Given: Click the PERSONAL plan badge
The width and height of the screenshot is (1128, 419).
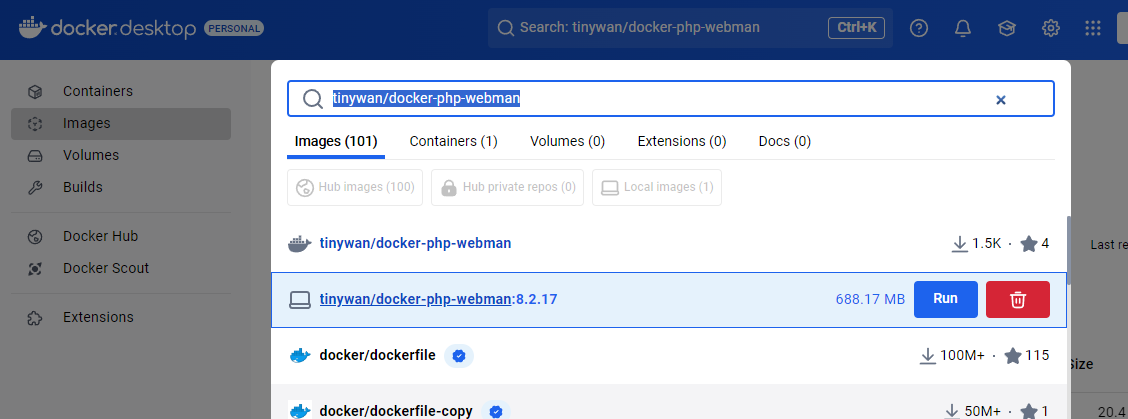Looking at the screenshot, I should [x=235, y=29].
